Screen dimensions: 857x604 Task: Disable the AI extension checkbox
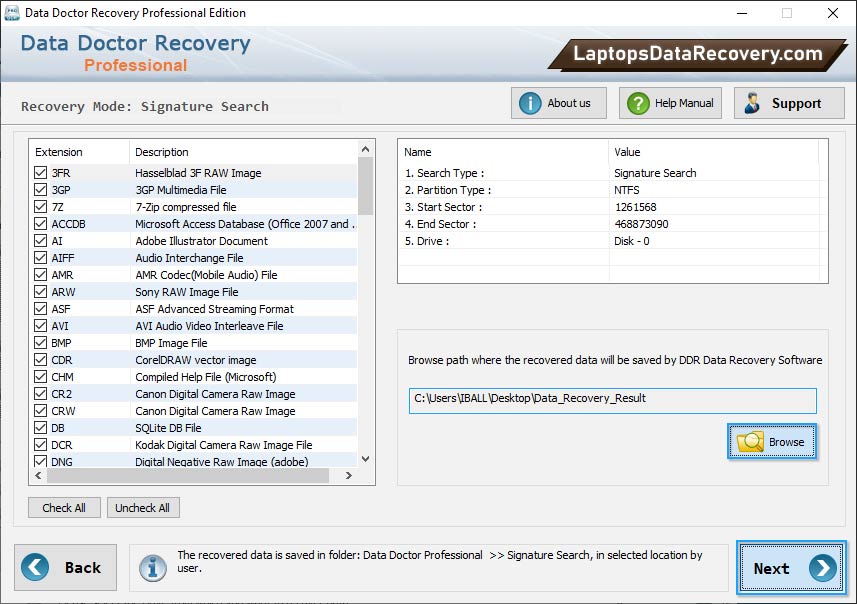click(x=40, y=241)
